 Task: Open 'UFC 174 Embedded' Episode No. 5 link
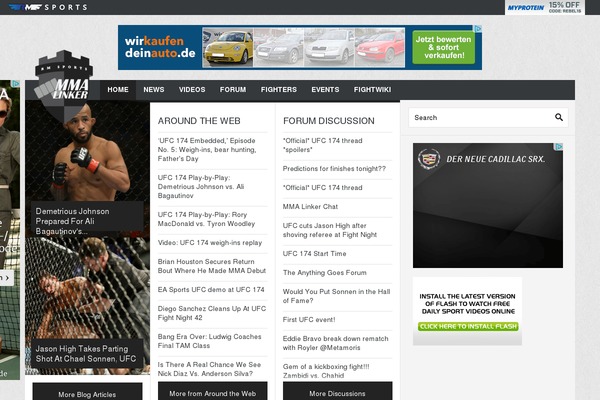pos(207,150)
